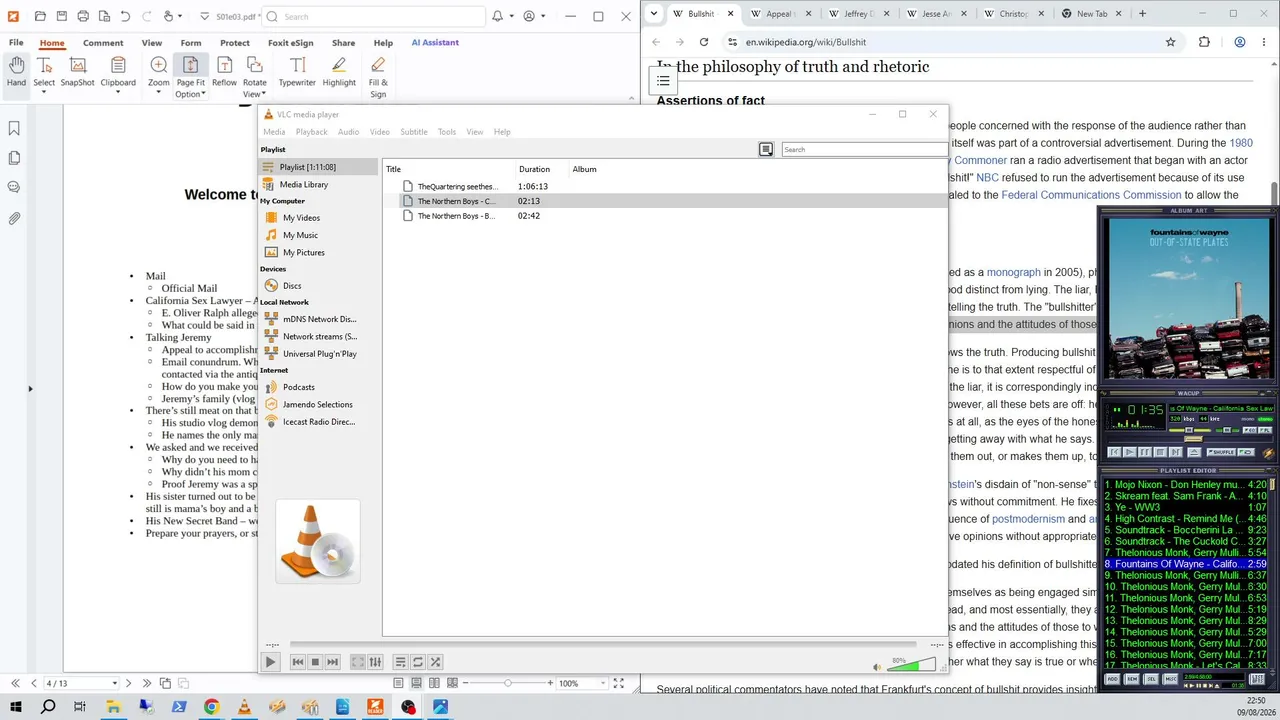The image size is (1280, 720).
Task: Open the Zoom dropdown in Foxit ribbon
Action: coord(158,93)
